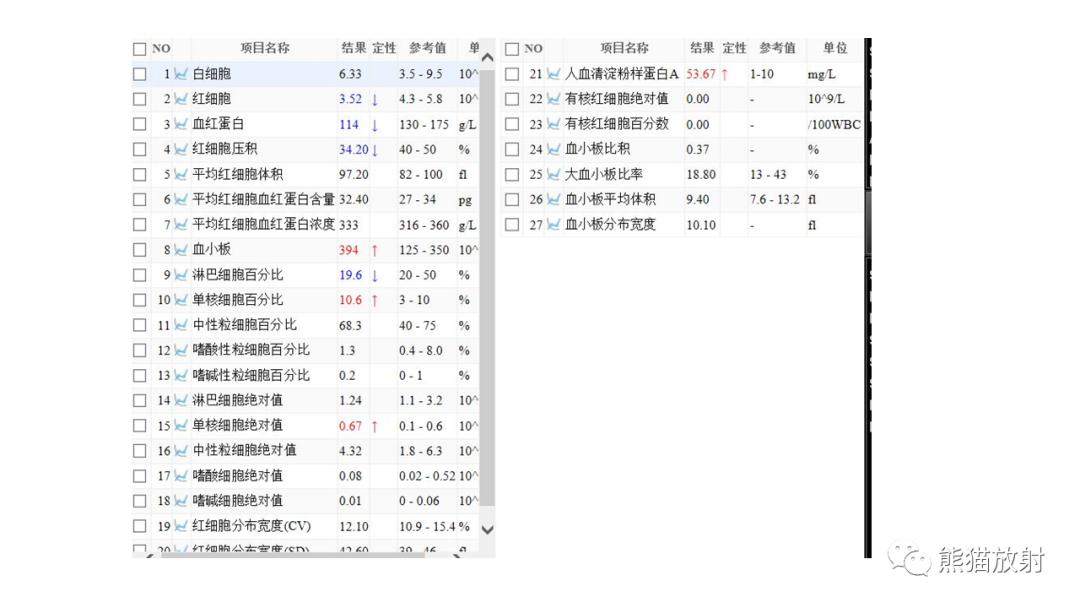
Task: Click the 定性 header in right table
Action: (x=734, y=48)
